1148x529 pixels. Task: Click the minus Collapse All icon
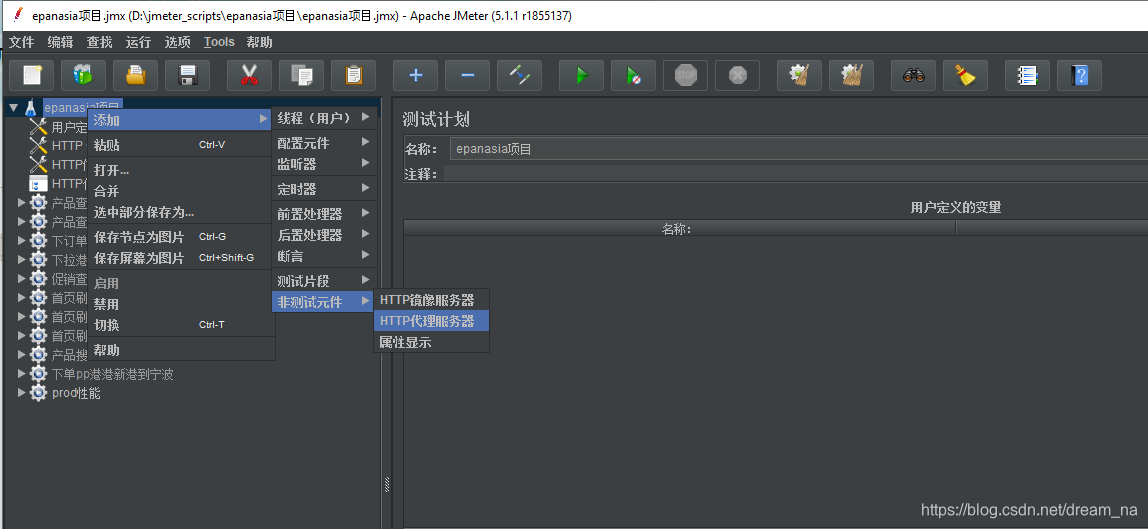coord(468,75)
